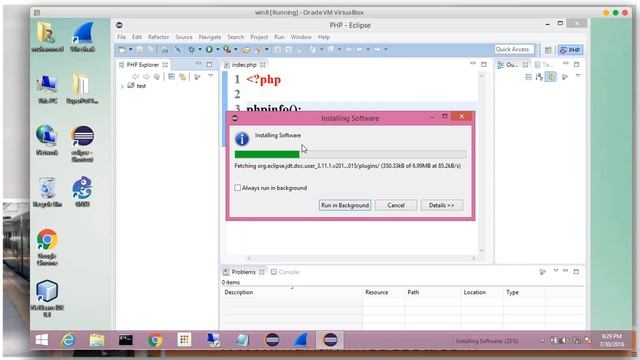The width and height of the screenshot is (640, 360).
Task: Enable Always run in background checkbox
Action: pyautogui.click(x=238, y=188)
